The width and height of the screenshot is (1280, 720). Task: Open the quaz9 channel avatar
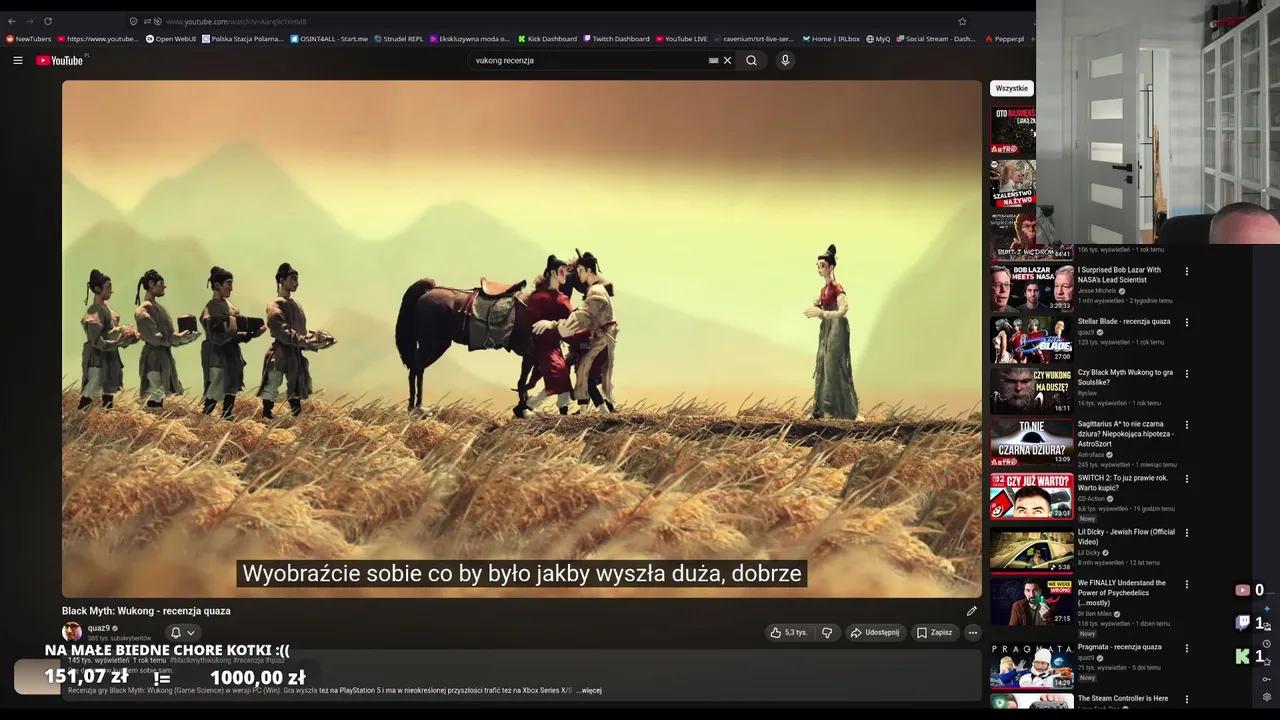(x=72, y=632)
